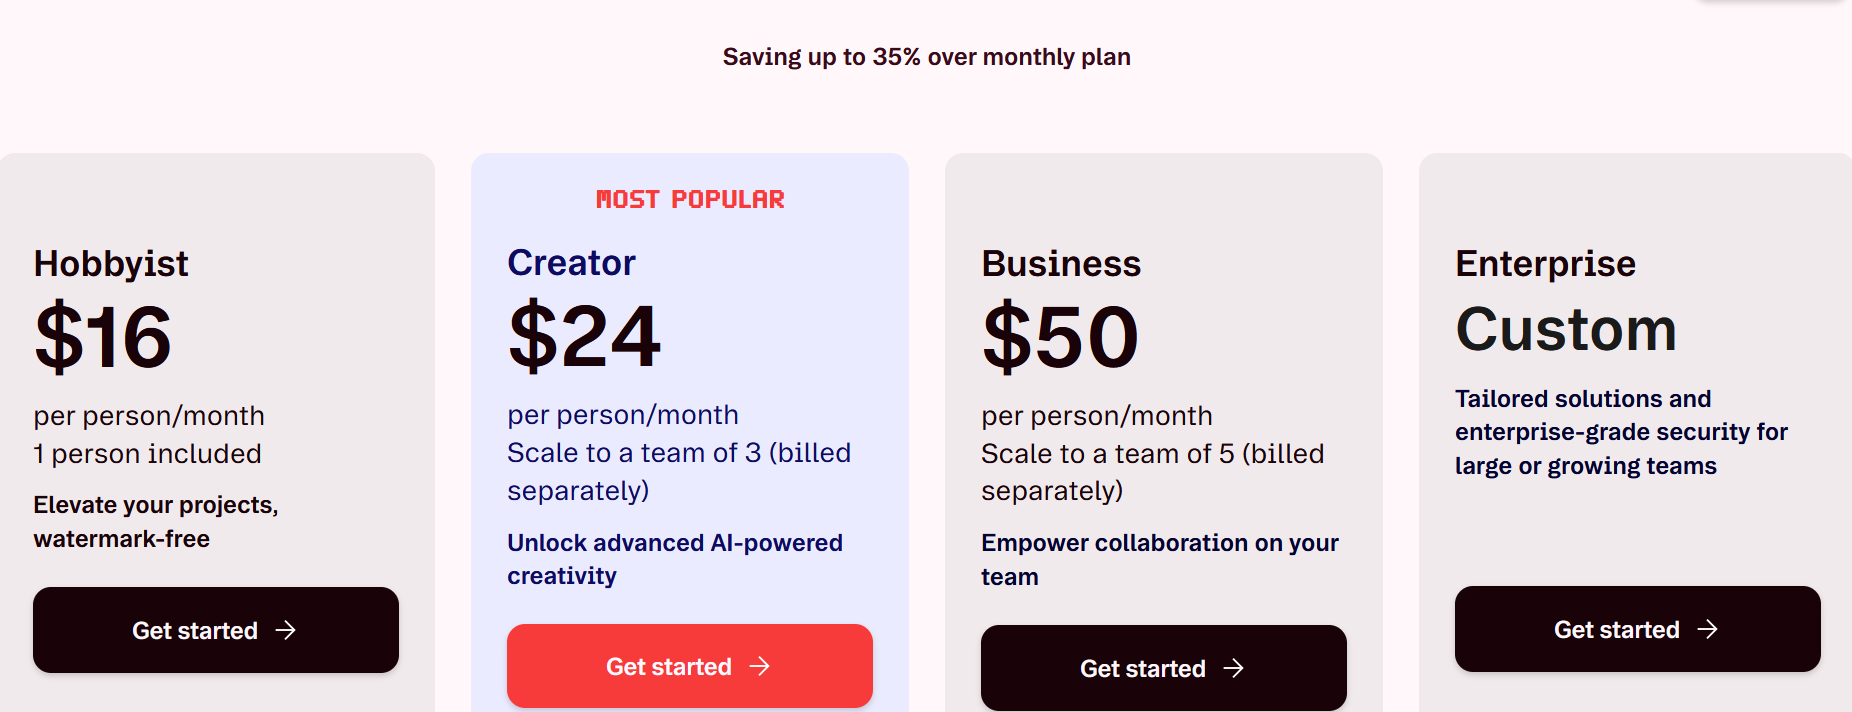Click the Custom pricing text for Enterprise
Screen dimensions: 1852x712
[1566, 330]
